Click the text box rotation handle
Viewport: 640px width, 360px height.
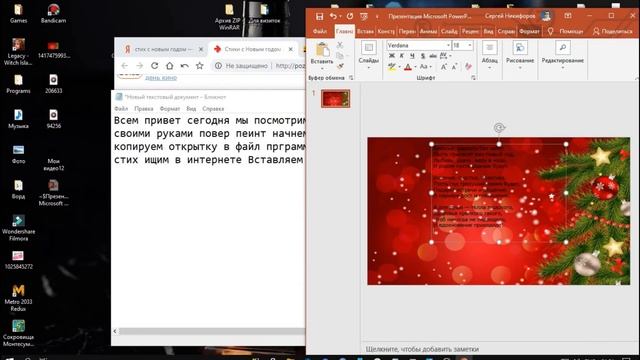(x=499, y=128)
